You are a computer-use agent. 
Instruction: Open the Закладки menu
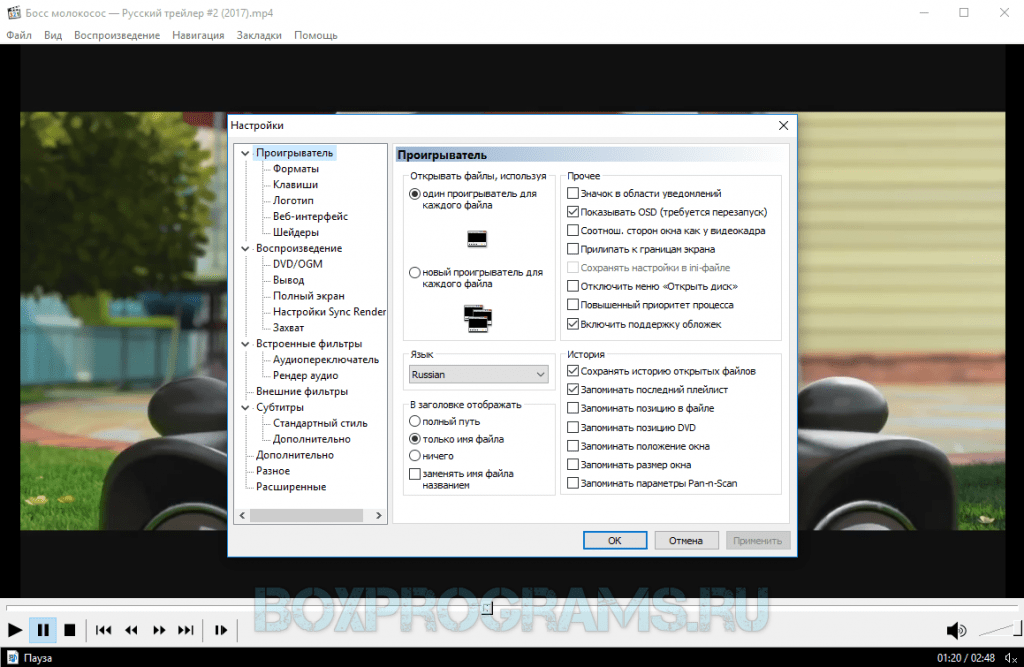click(x=259, y=35)
